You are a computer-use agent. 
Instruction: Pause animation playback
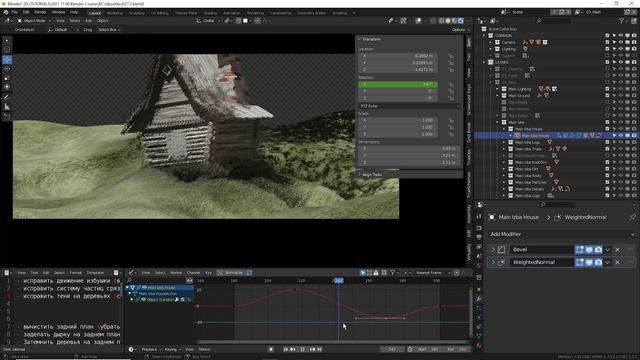(x=302, y=349)
